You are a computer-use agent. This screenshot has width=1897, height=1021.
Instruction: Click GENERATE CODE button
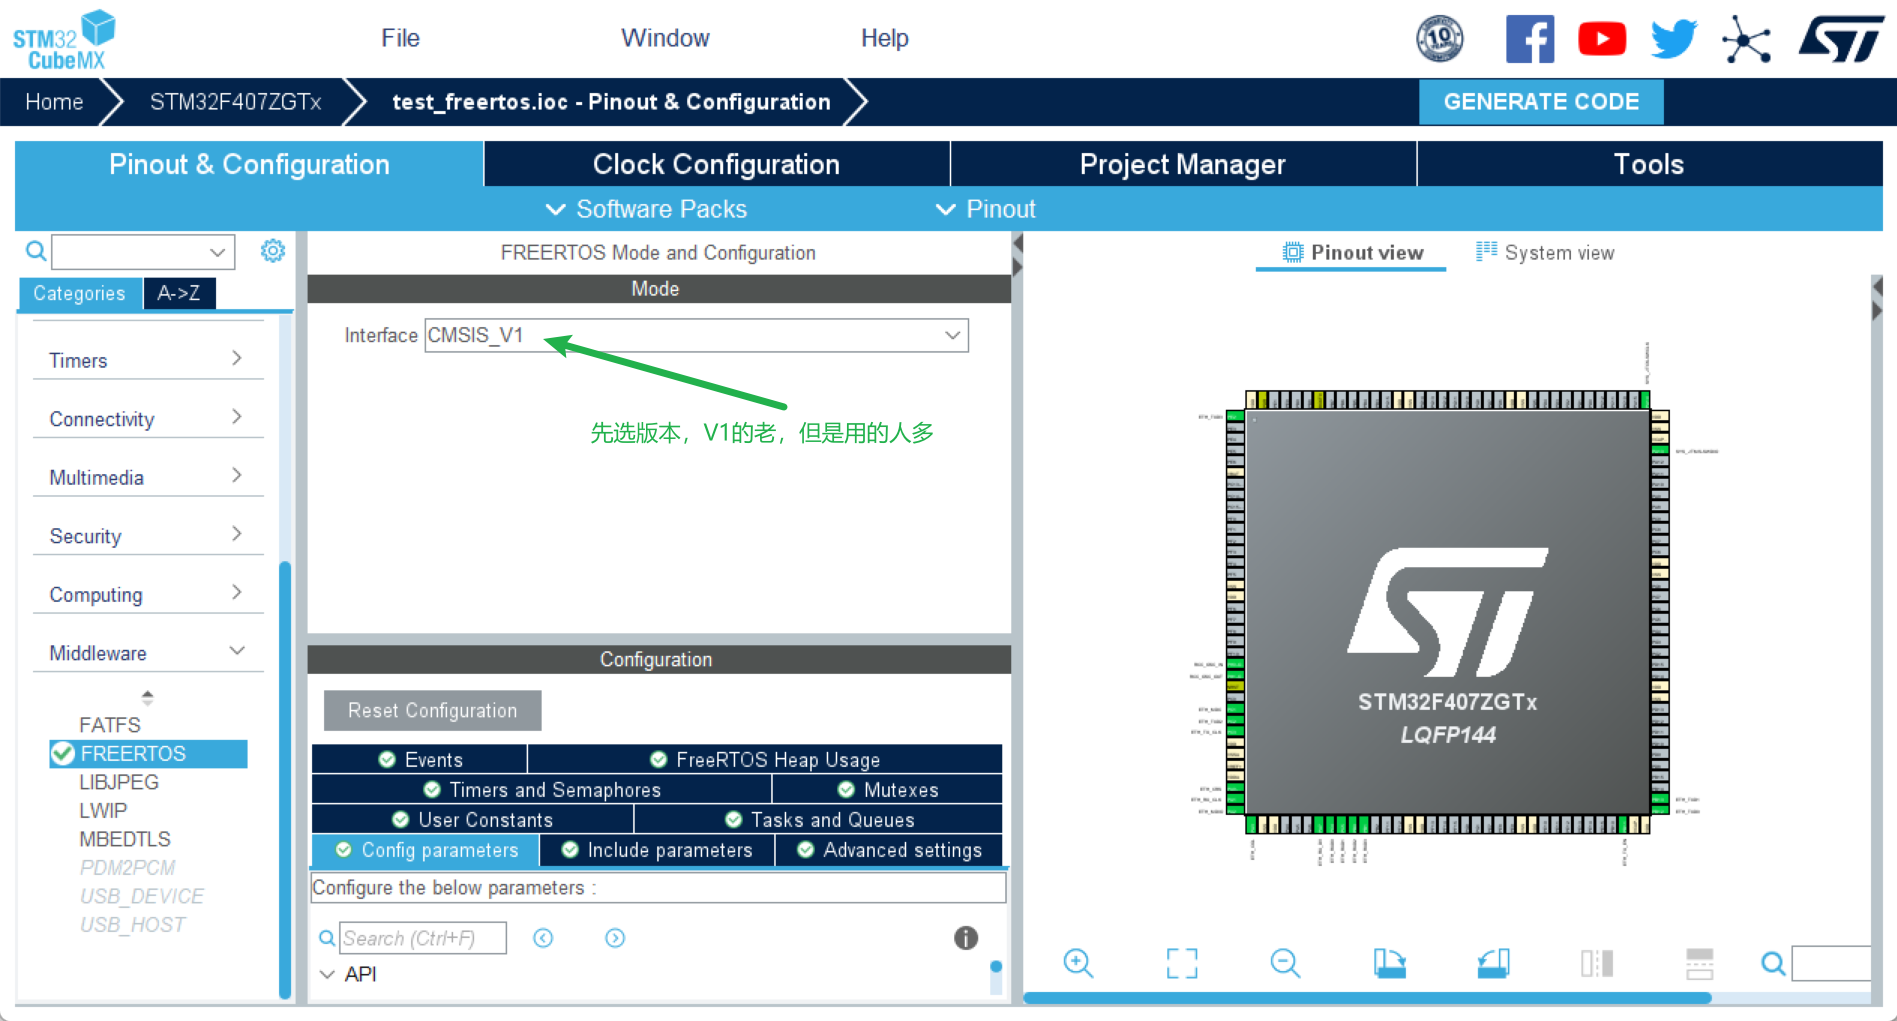point(1541,101)
